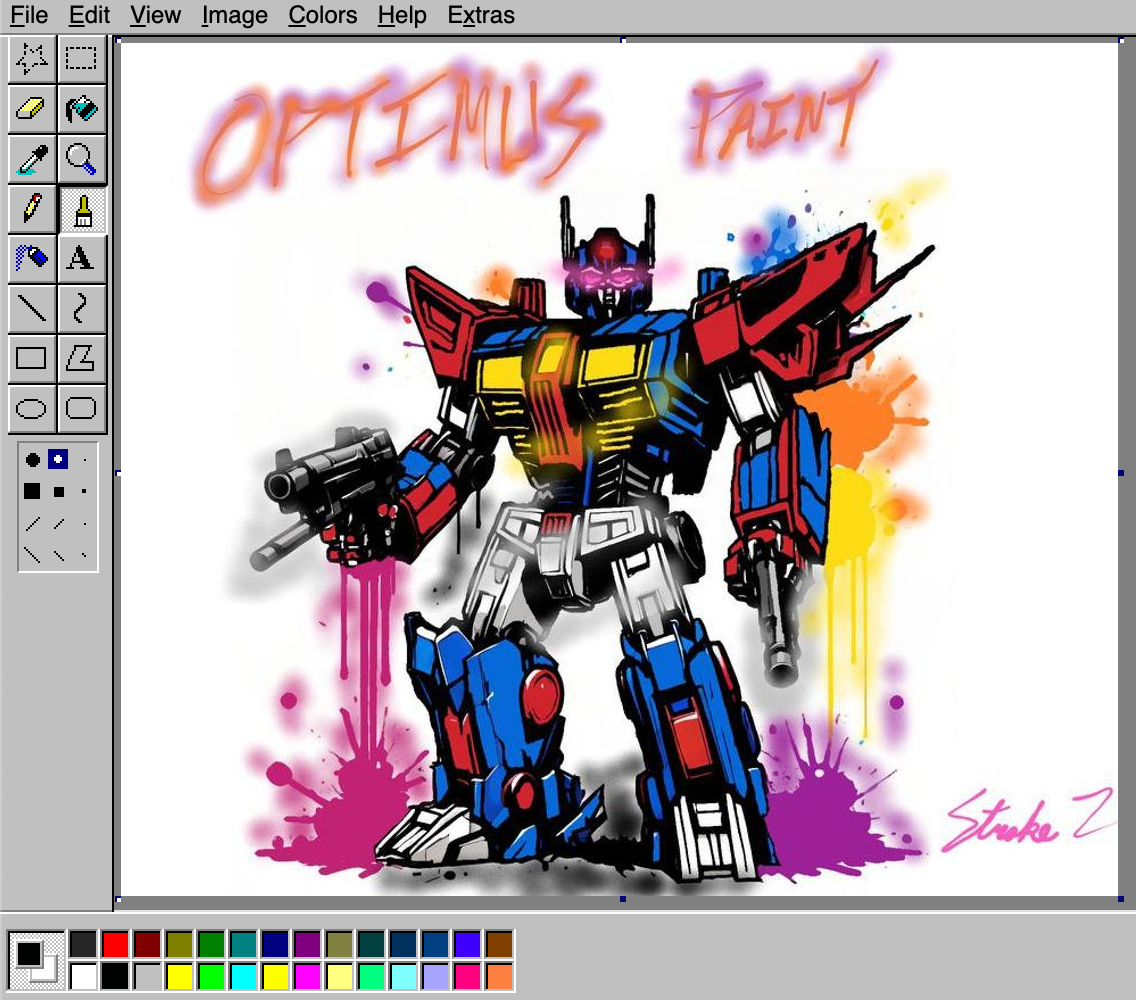Choose the Fill with color tool
The image size is (1136, 1000).
(82, 108)
